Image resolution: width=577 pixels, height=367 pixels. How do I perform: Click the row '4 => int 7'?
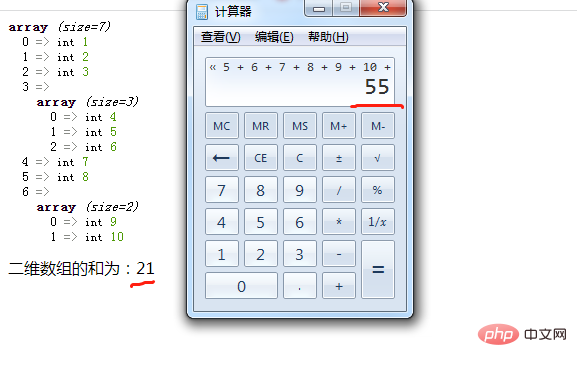55,162
